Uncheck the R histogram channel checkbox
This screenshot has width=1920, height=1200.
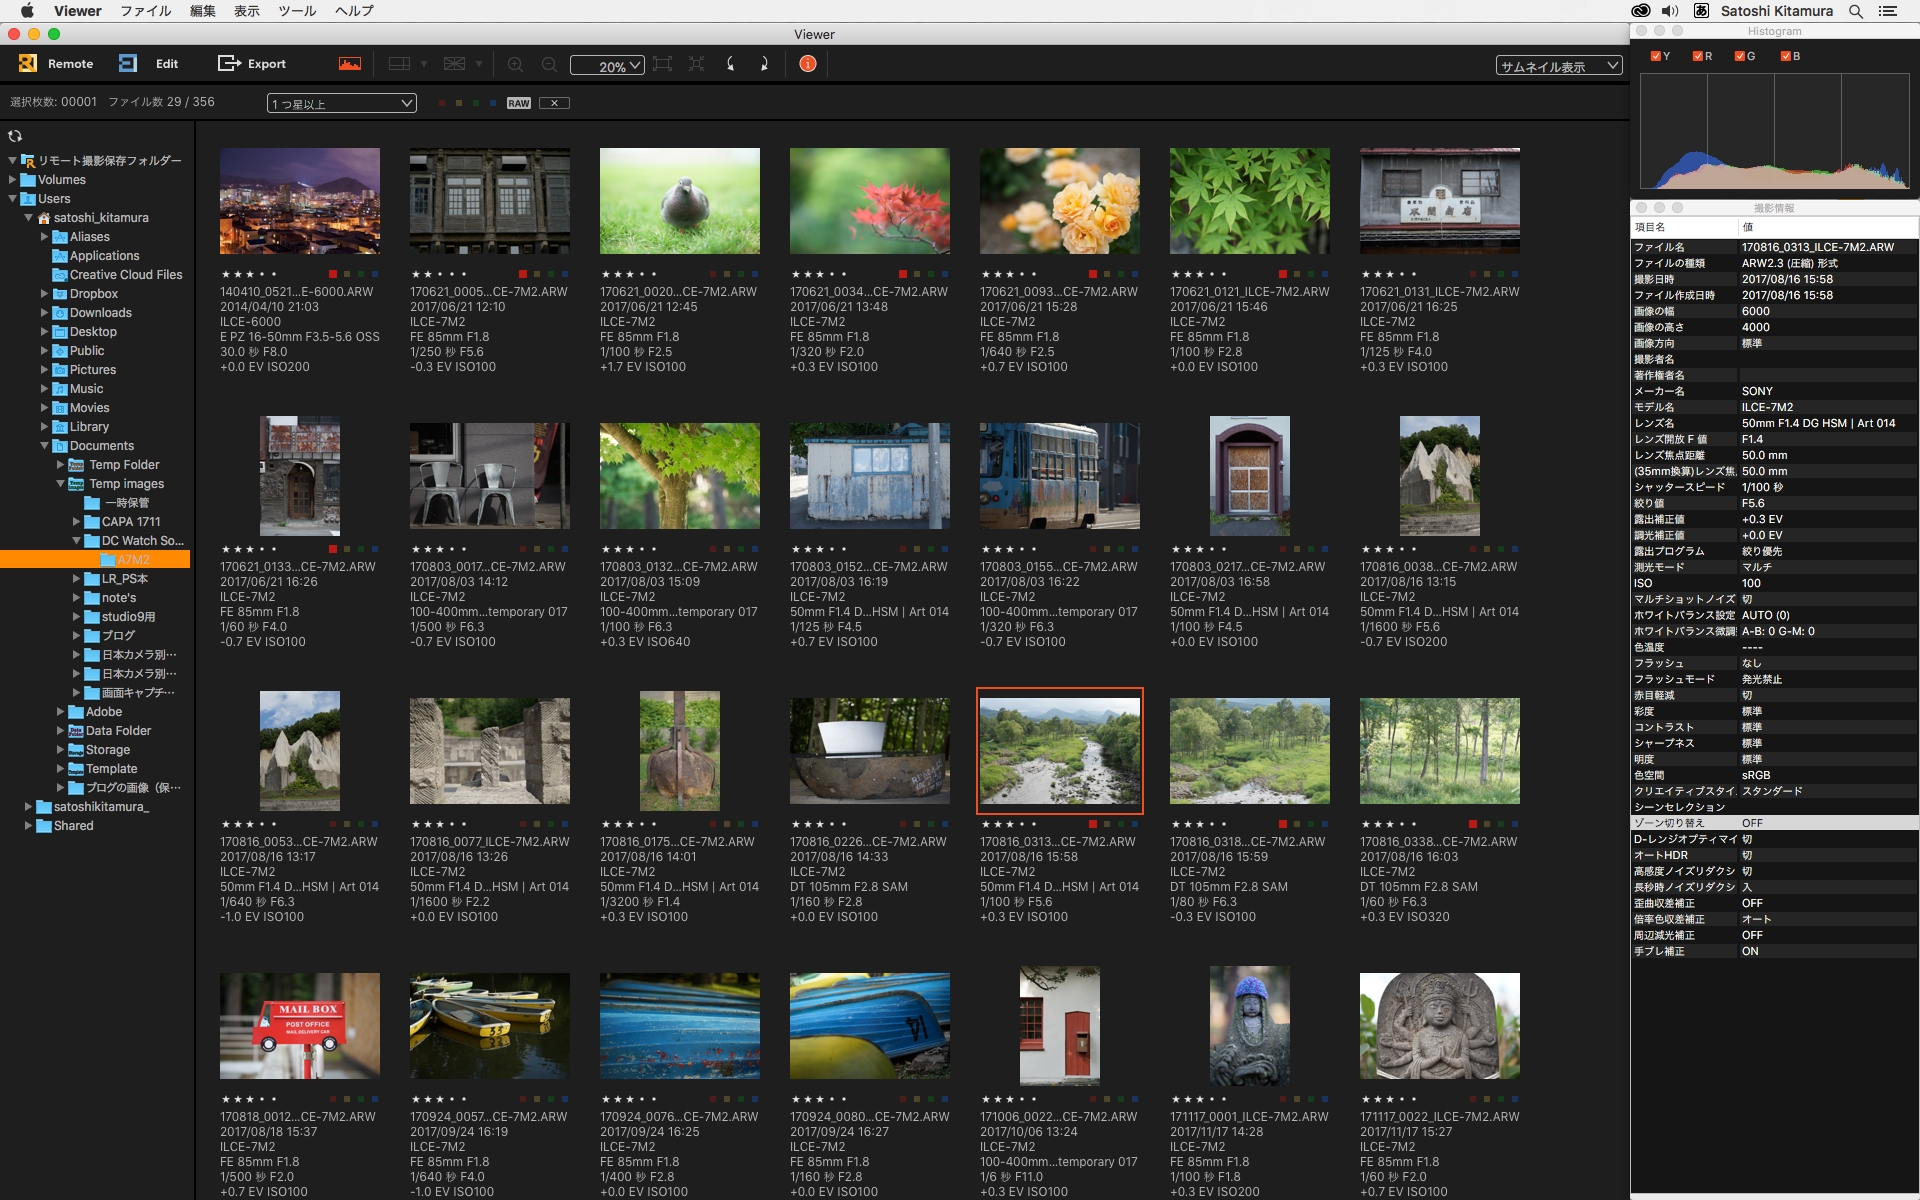[1697, 56]
